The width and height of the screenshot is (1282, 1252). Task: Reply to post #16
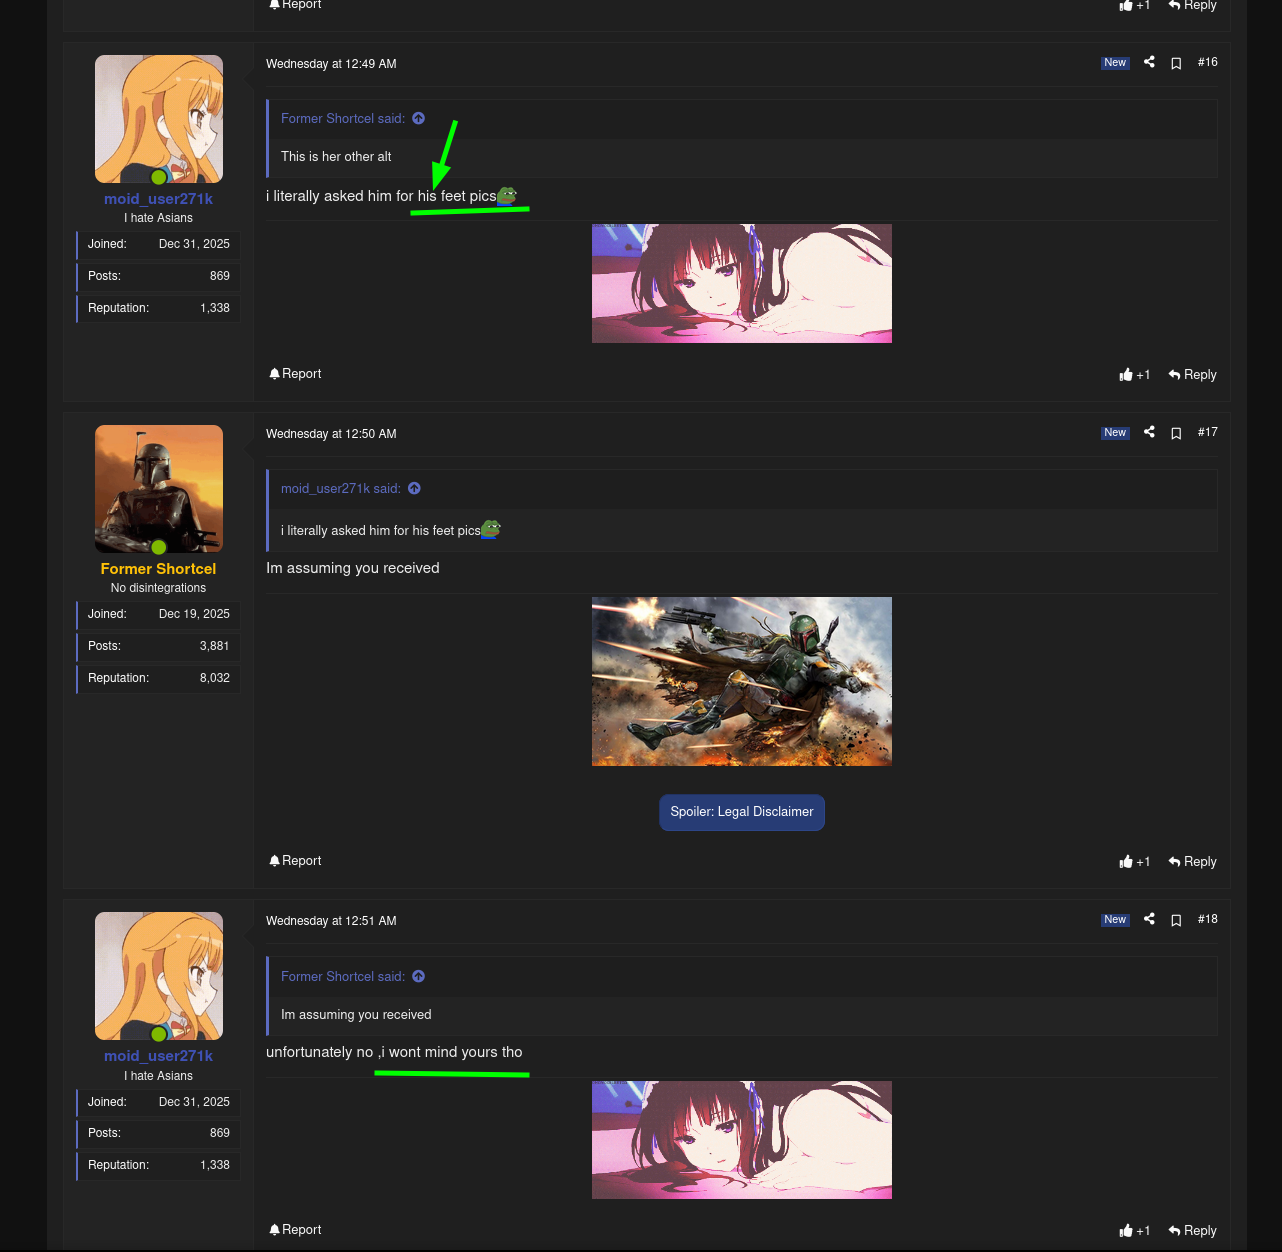click(1192, 375)
